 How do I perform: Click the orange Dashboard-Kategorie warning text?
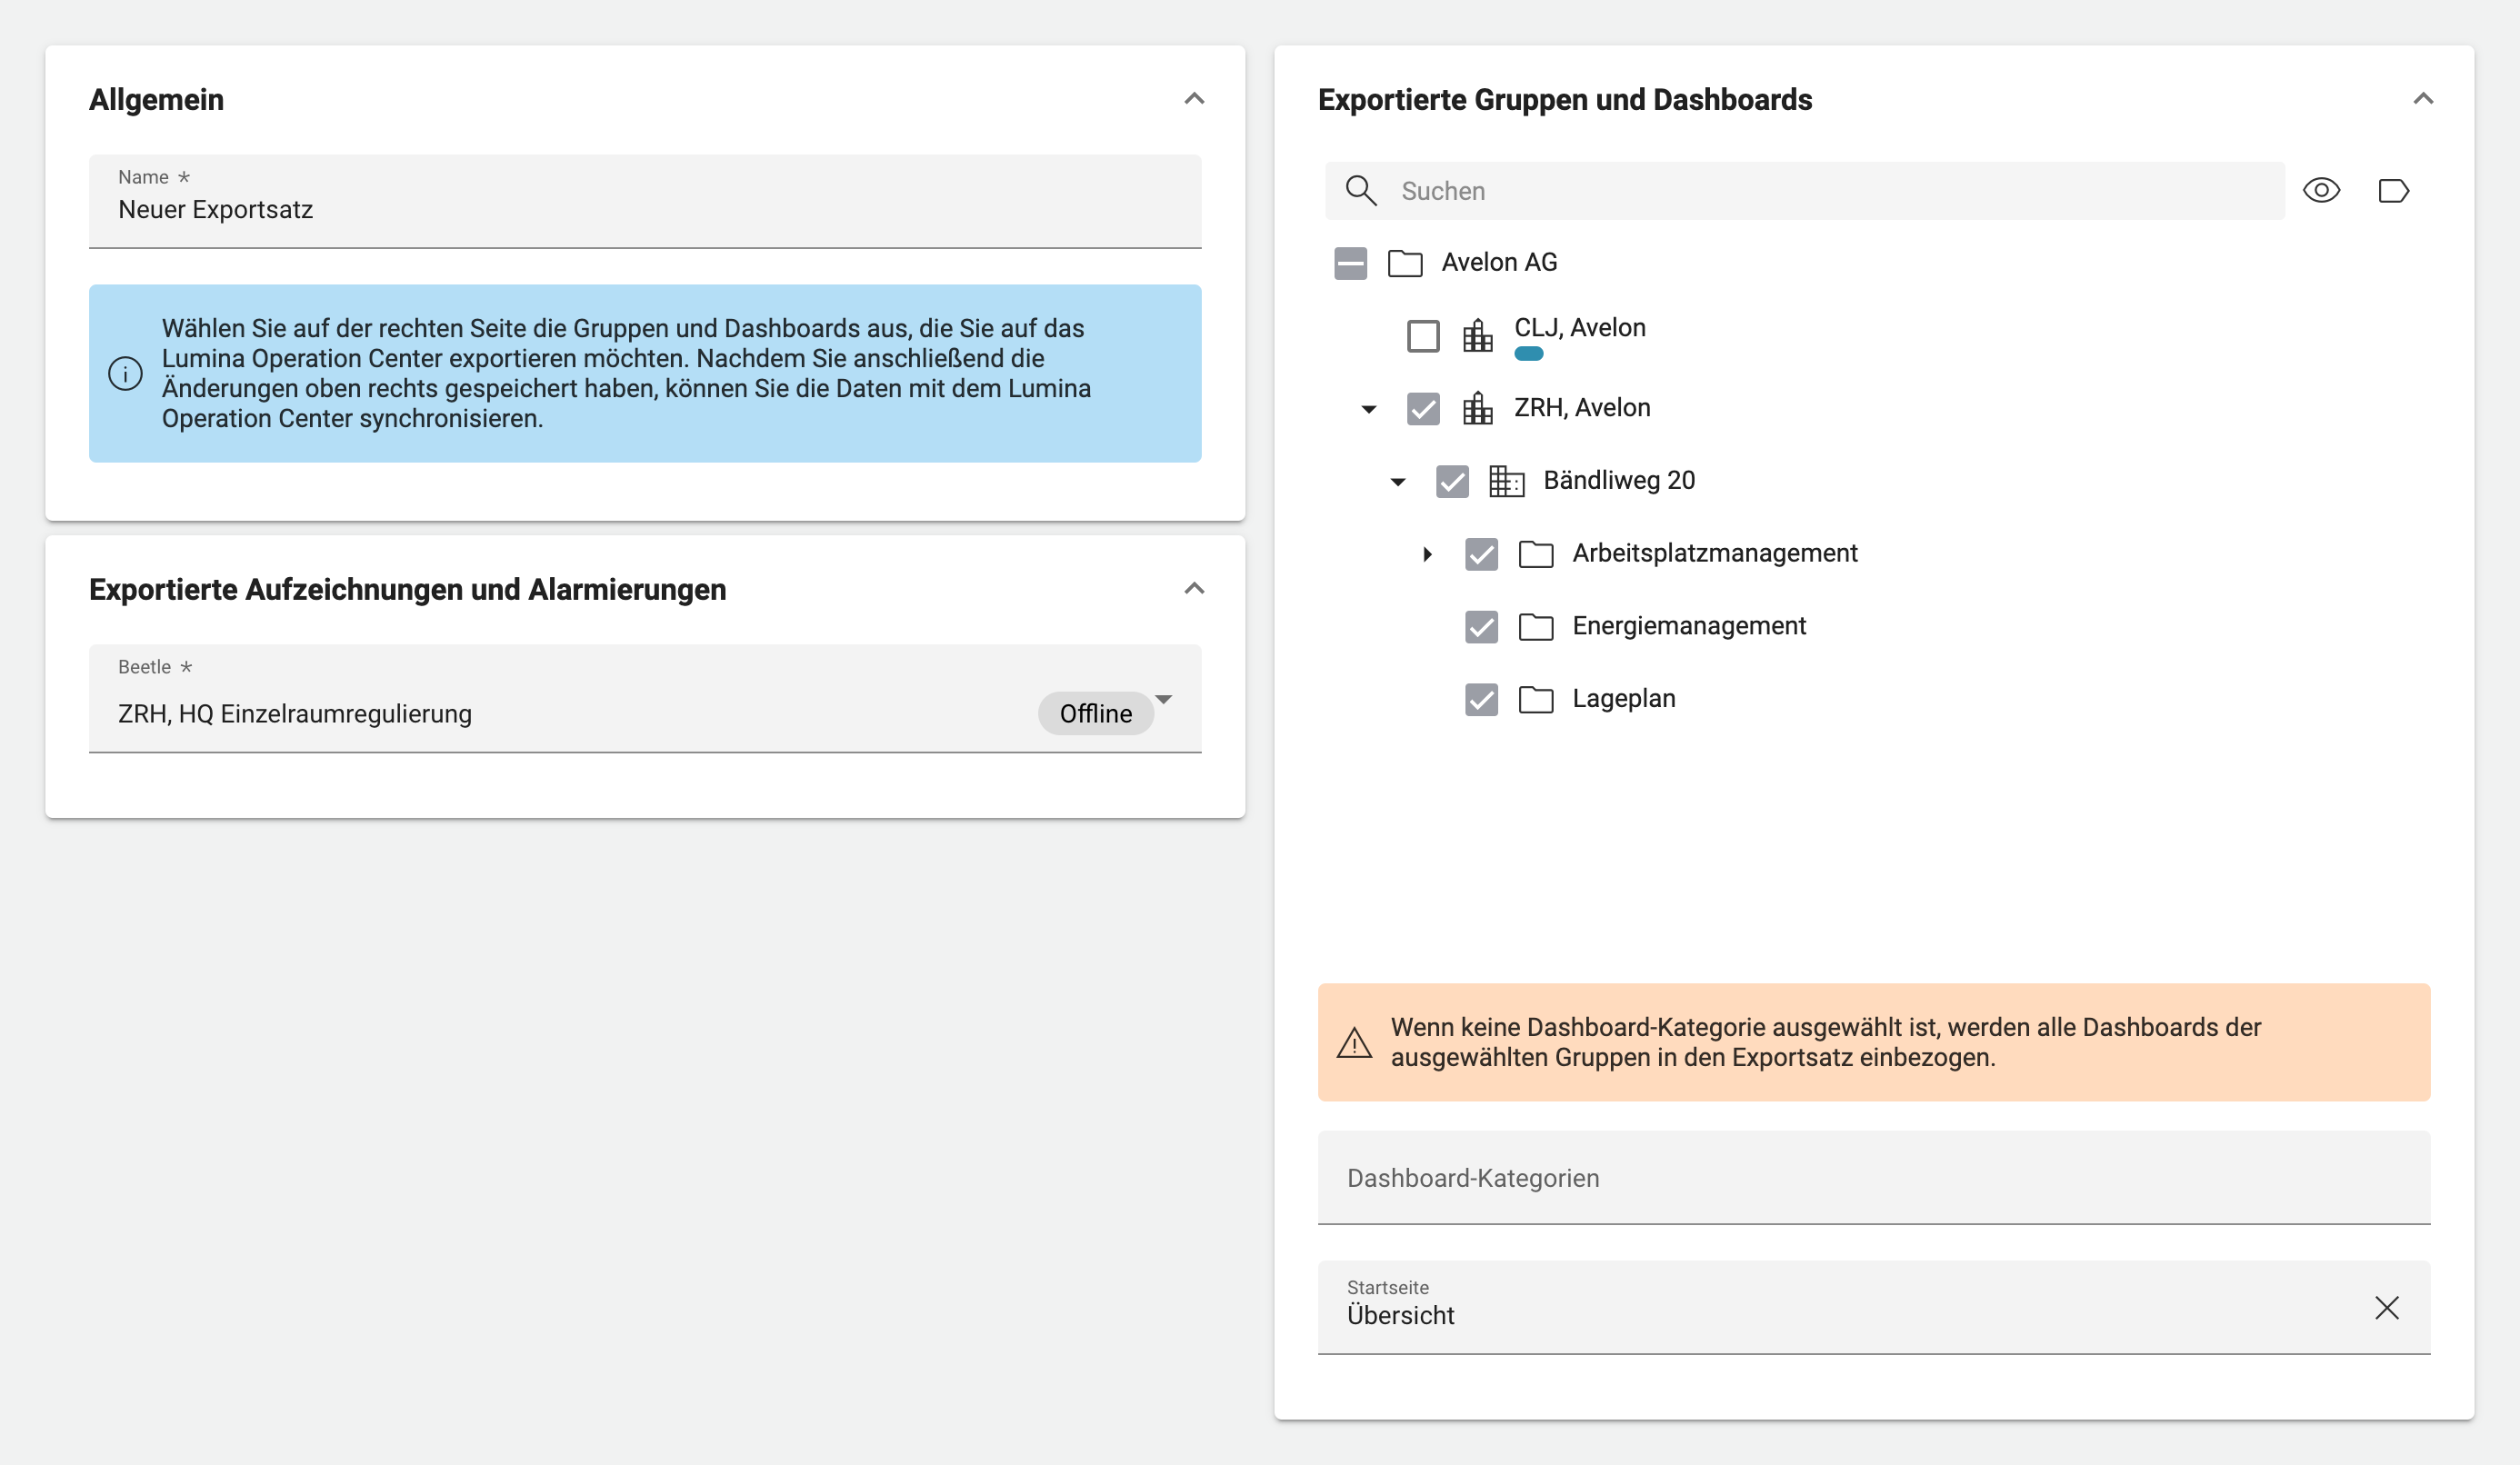coord(1825,1042)
